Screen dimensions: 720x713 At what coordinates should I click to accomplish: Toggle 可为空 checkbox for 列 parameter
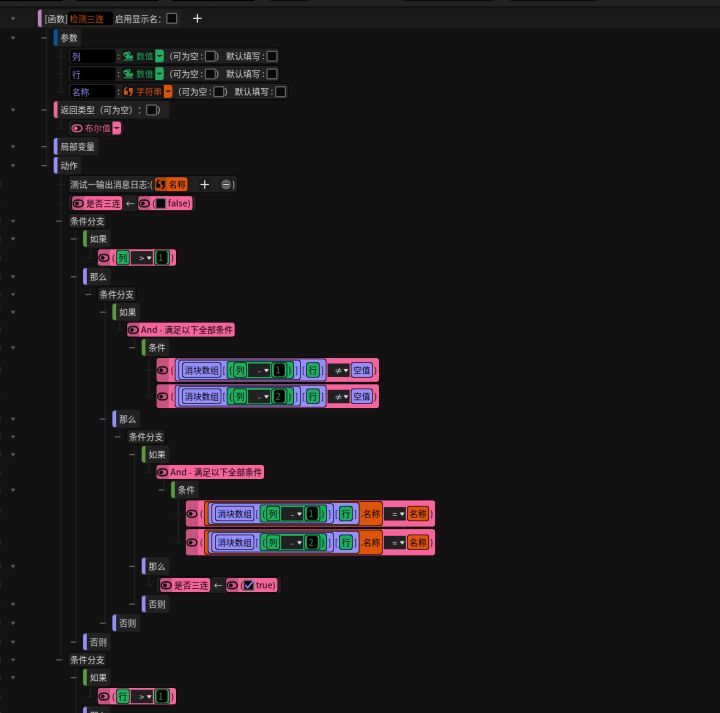point(210,56)
